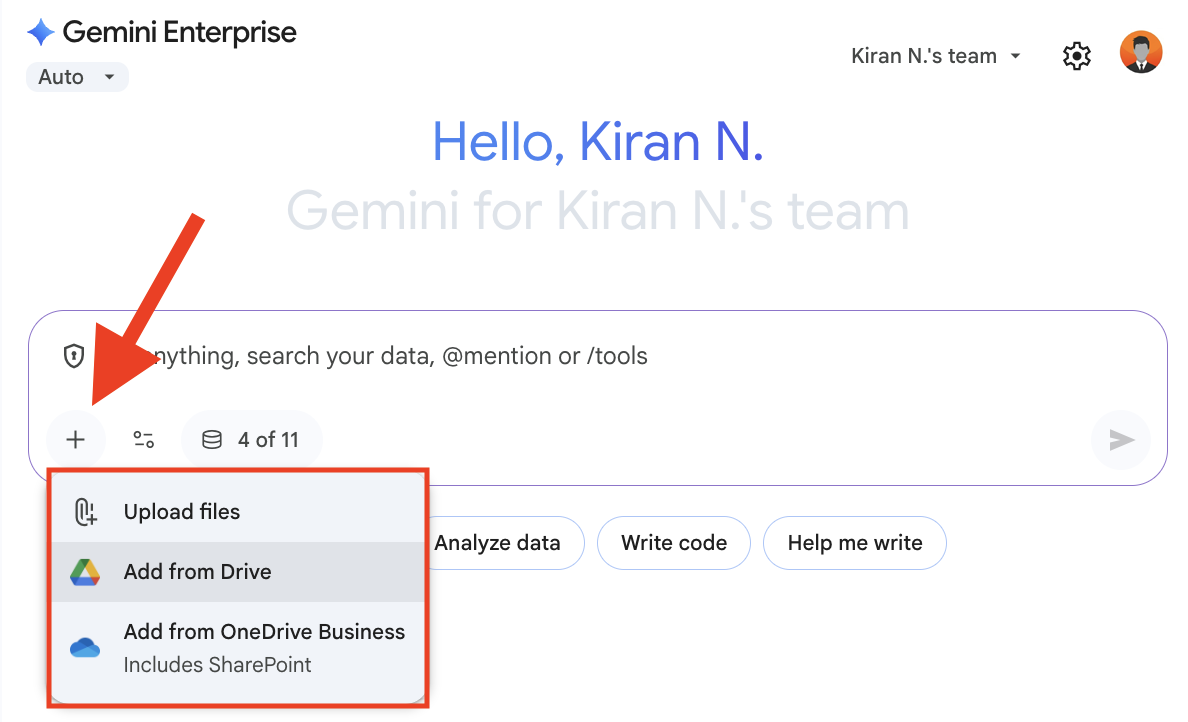
Task: Click the Help me write chip
Action: pos(855,543)
